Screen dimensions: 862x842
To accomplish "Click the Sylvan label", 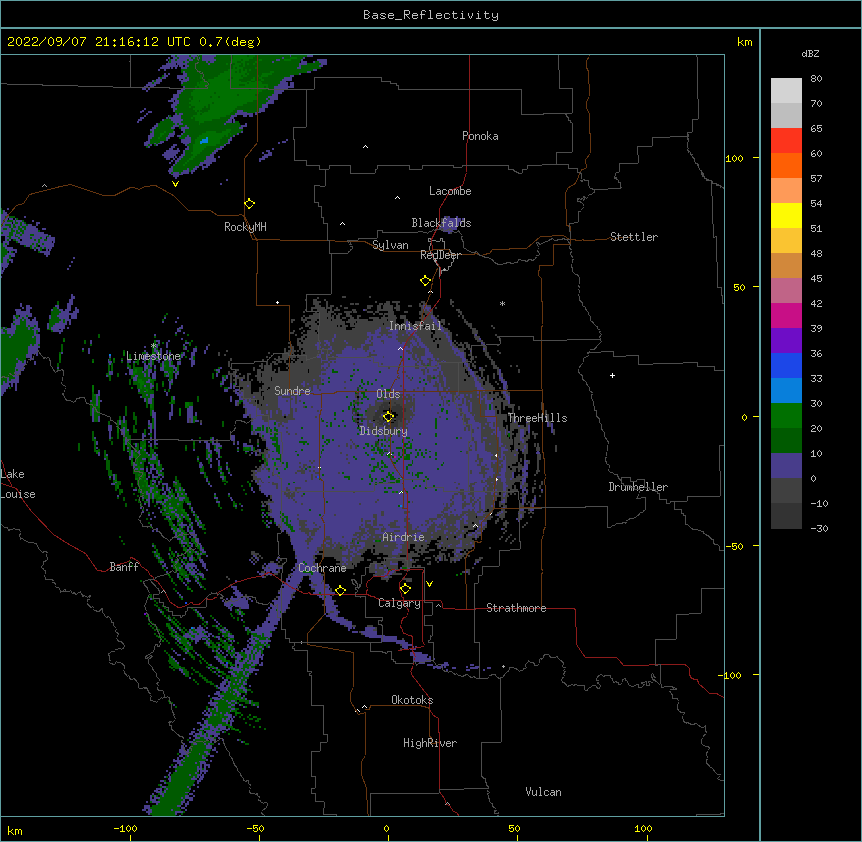I will pyautogui.click(x=390, y=245).
